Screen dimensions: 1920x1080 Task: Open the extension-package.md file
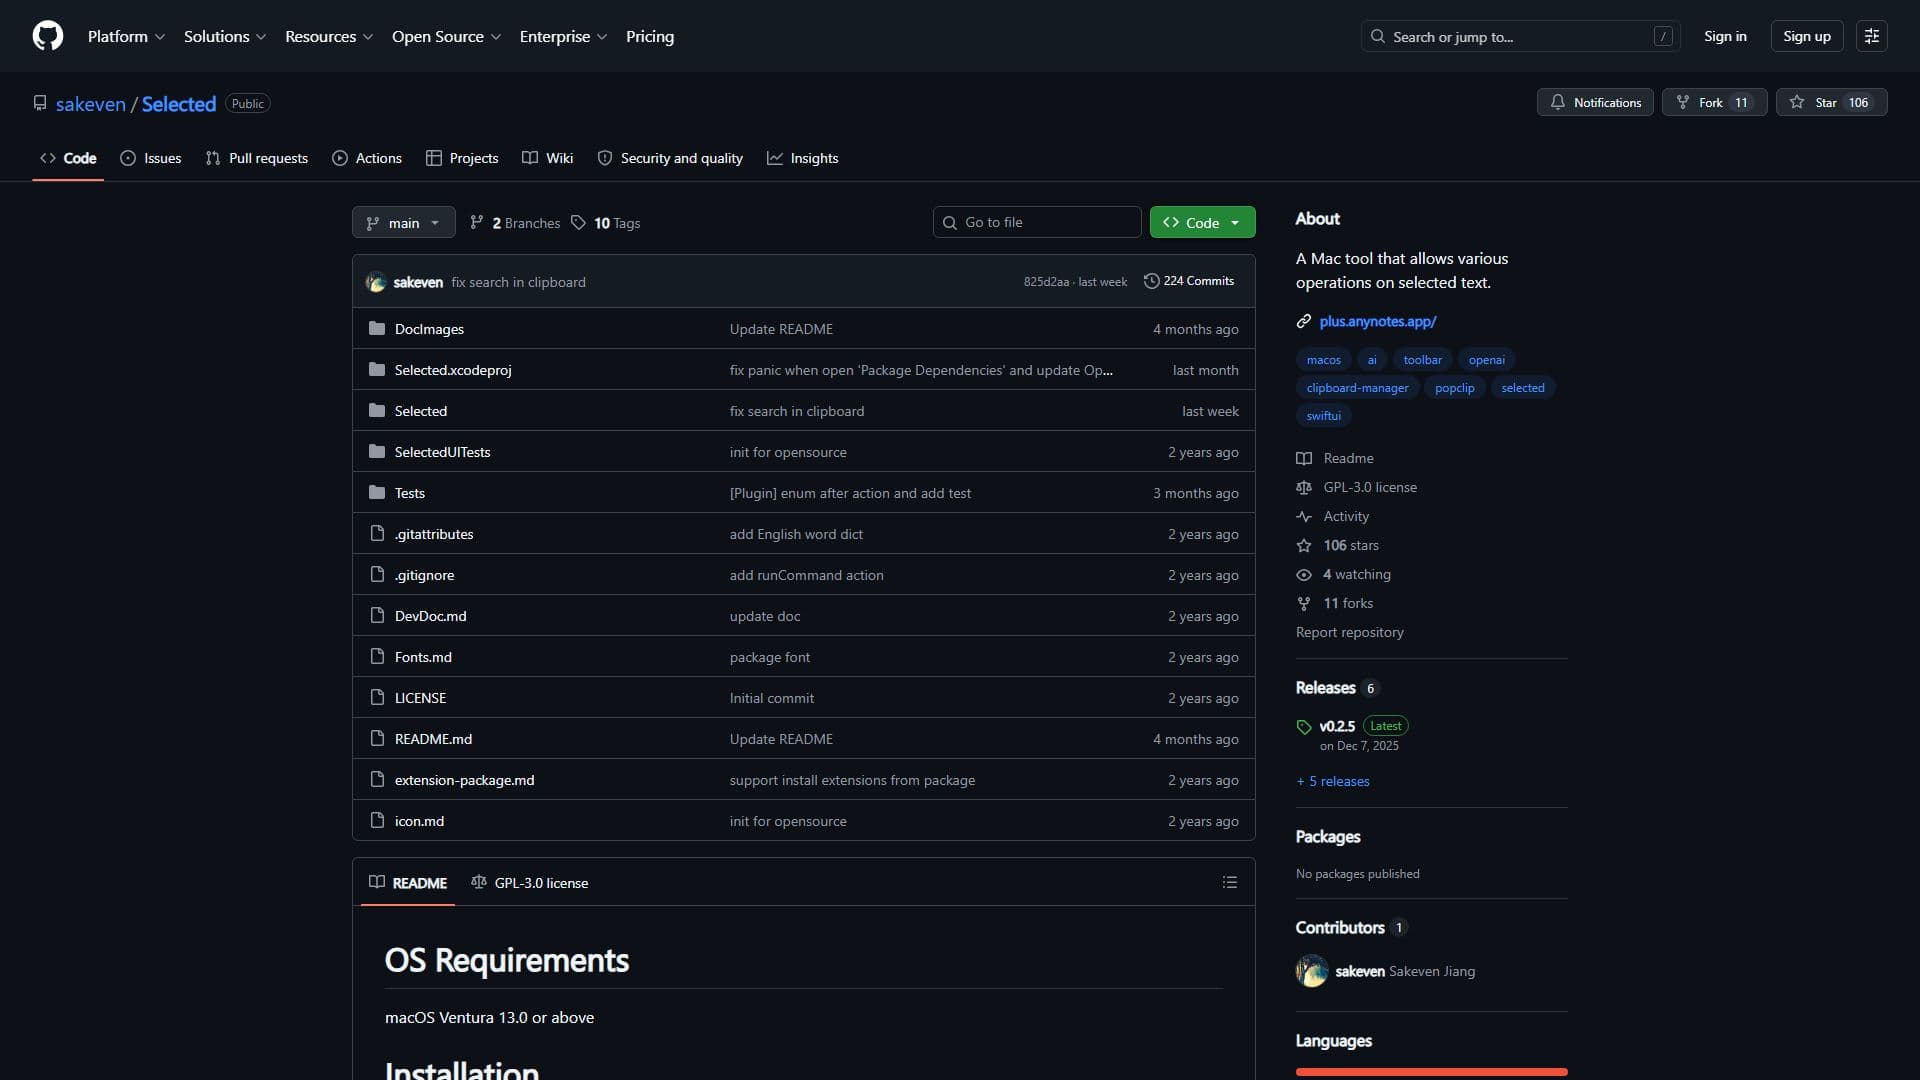click(x=464, y=780)
